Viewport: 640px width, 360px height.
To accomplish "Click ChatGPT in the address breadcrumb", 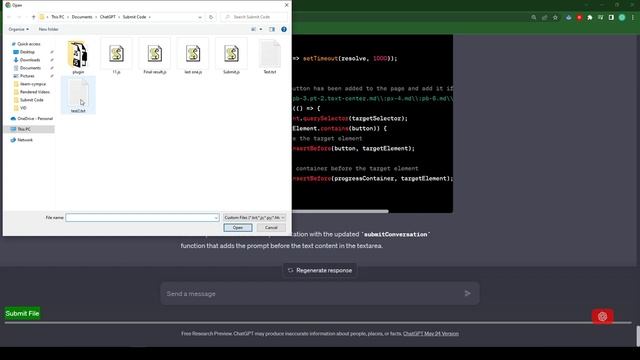I will click(x=108, y=17).
